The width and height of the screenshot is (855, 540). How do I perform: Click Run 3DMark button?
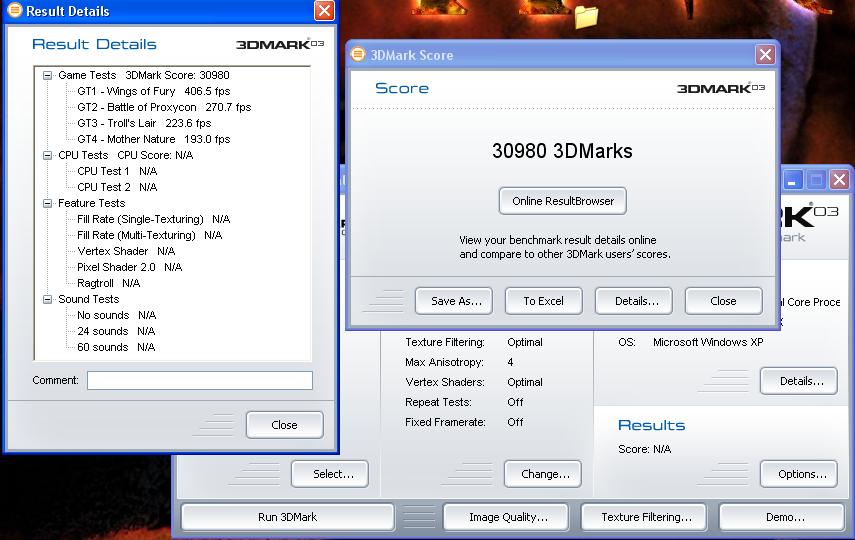tap(287, 517)
